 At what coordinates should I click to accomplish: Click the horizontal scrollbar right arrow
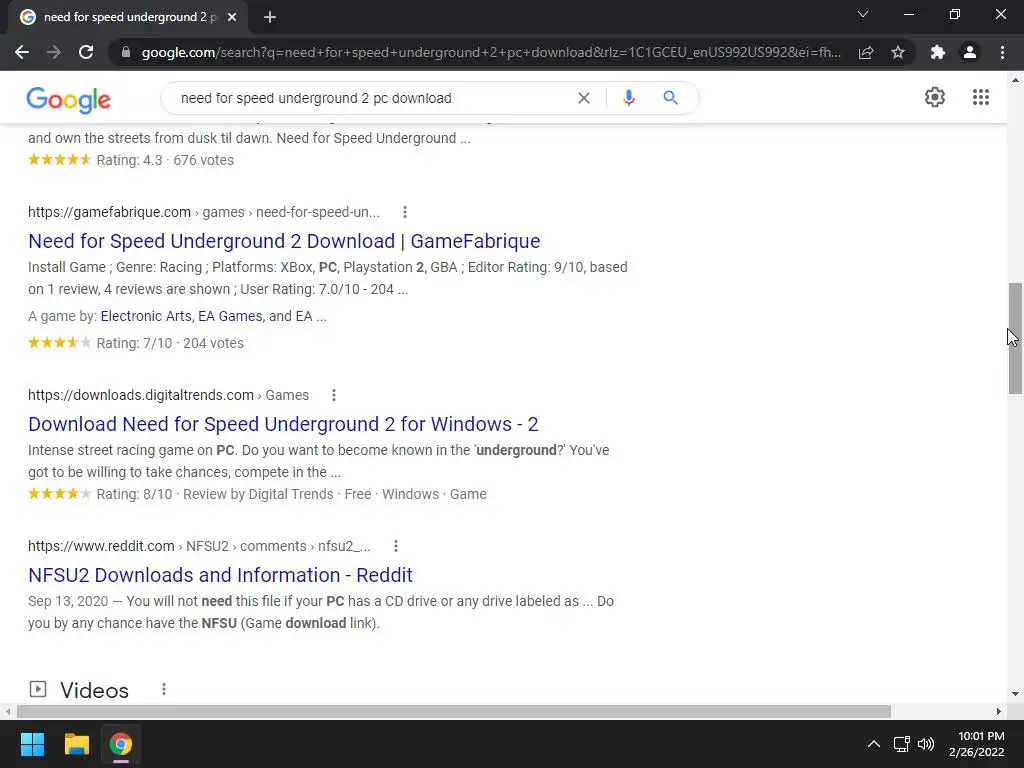click(x=999, y=711)
